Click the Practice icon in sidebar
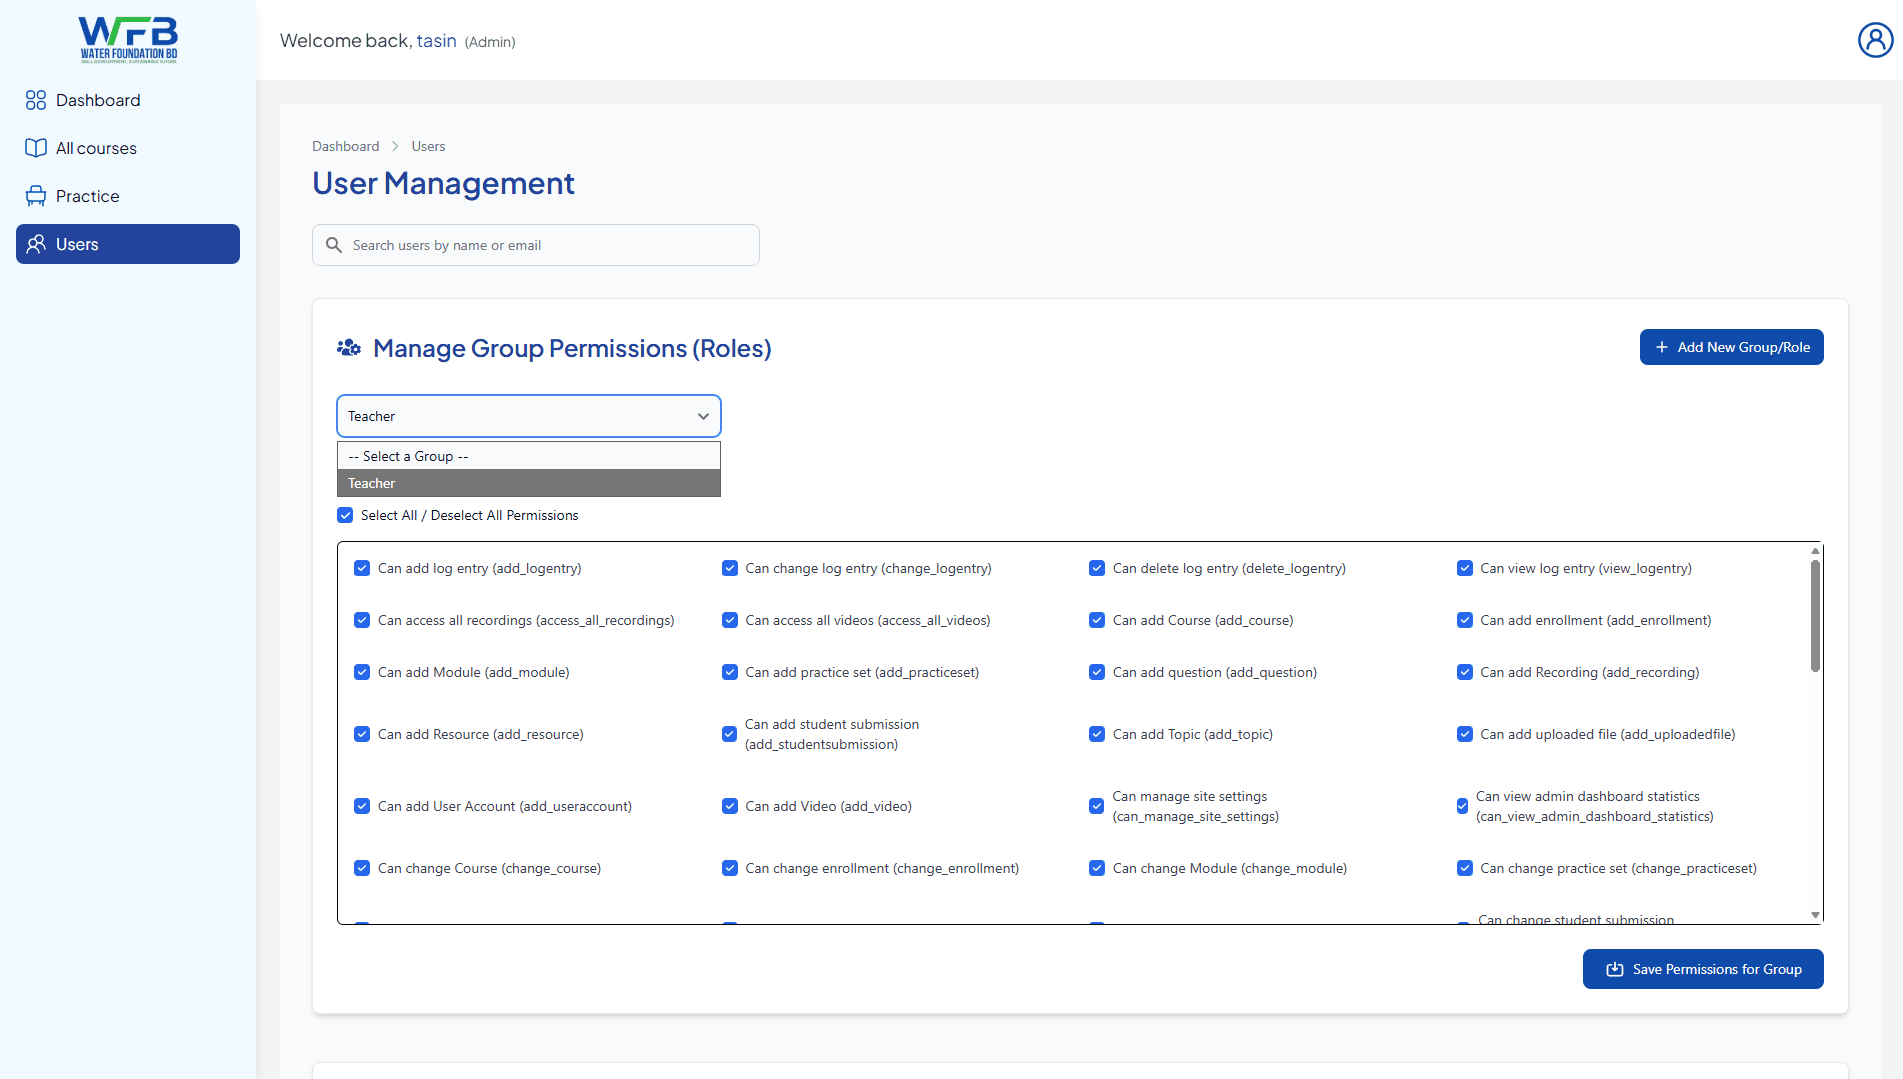 [36, 196]
